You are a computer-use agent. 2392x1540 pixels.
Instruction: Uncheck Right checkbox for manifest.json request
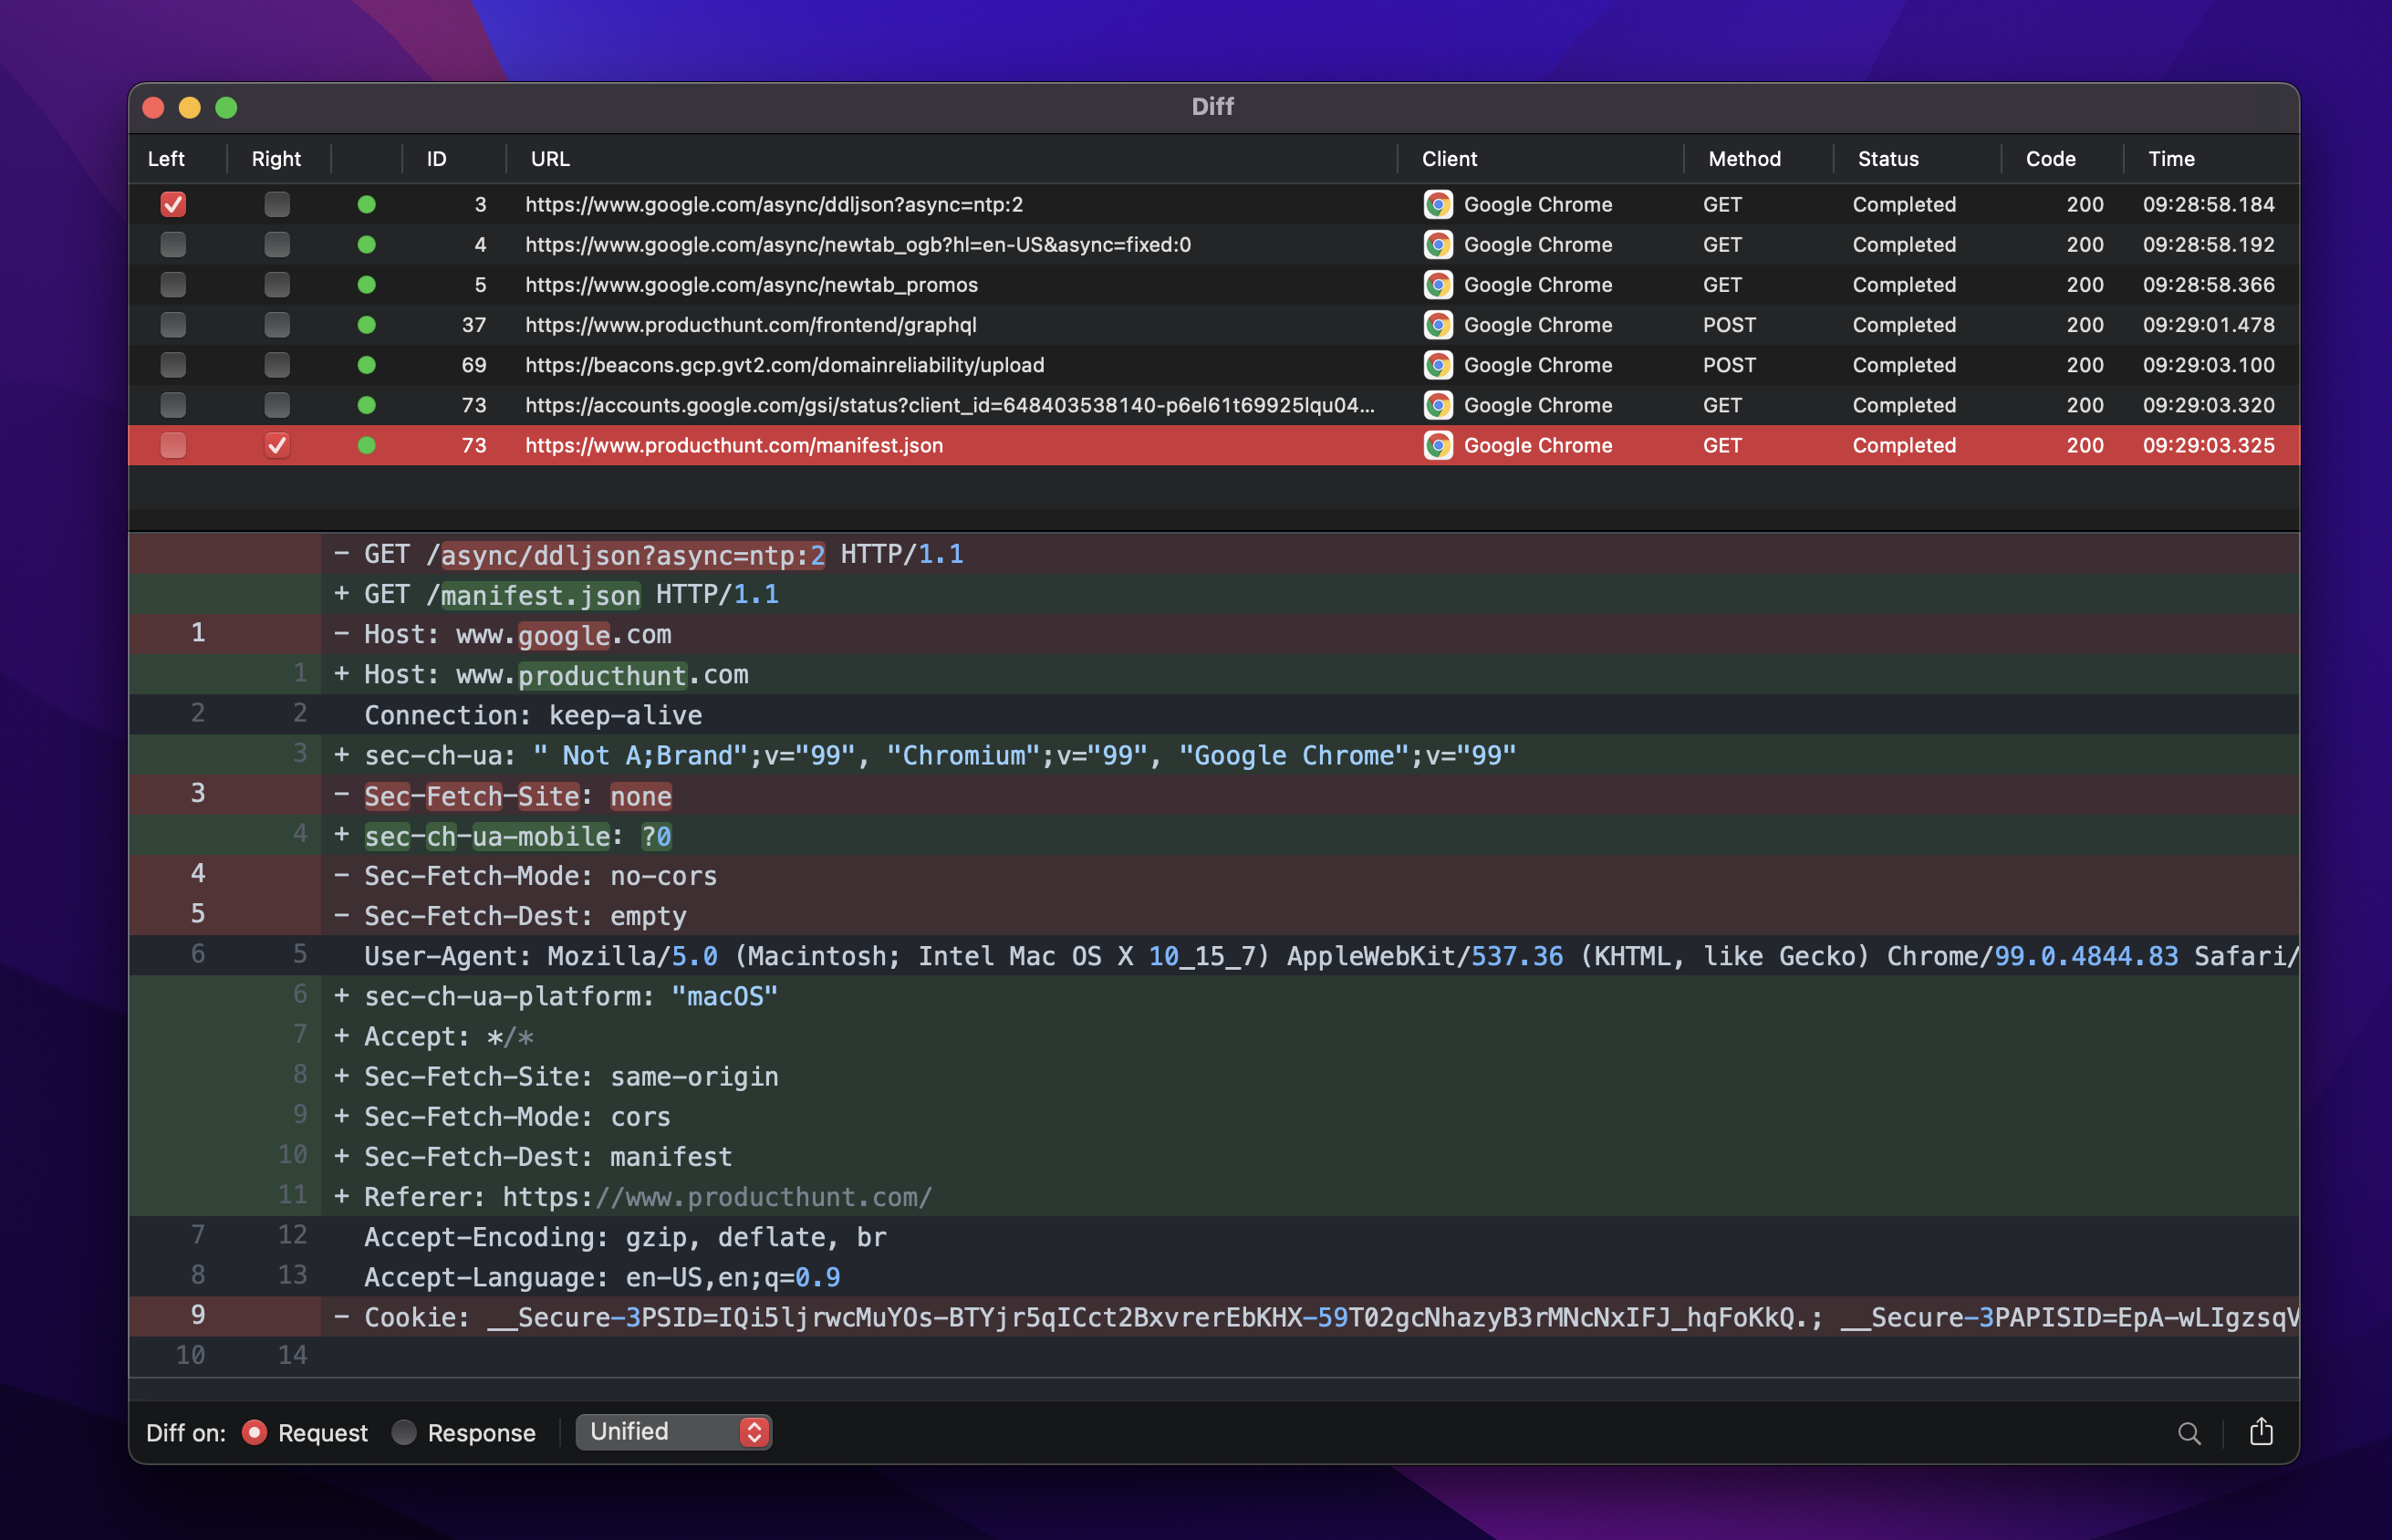277,445
